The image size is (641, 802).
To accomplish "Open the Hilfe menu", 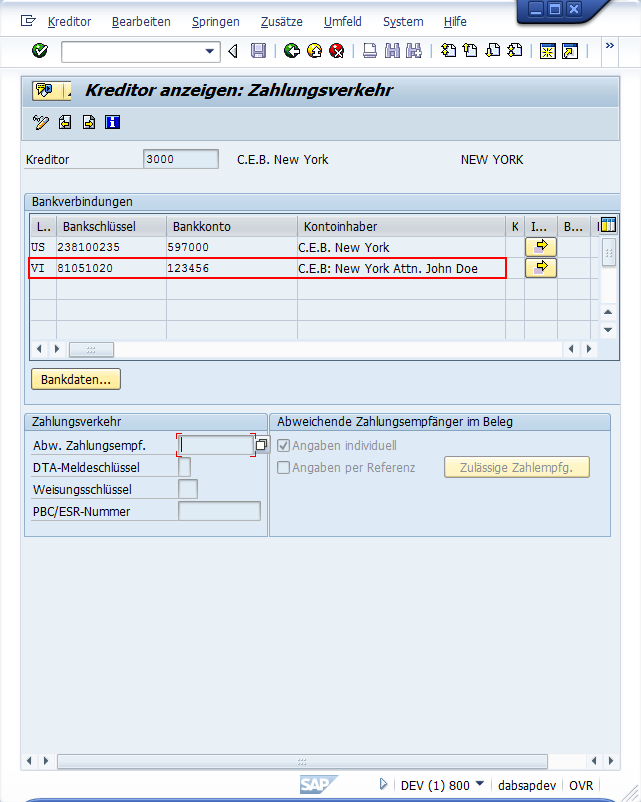I will (455, 22).
